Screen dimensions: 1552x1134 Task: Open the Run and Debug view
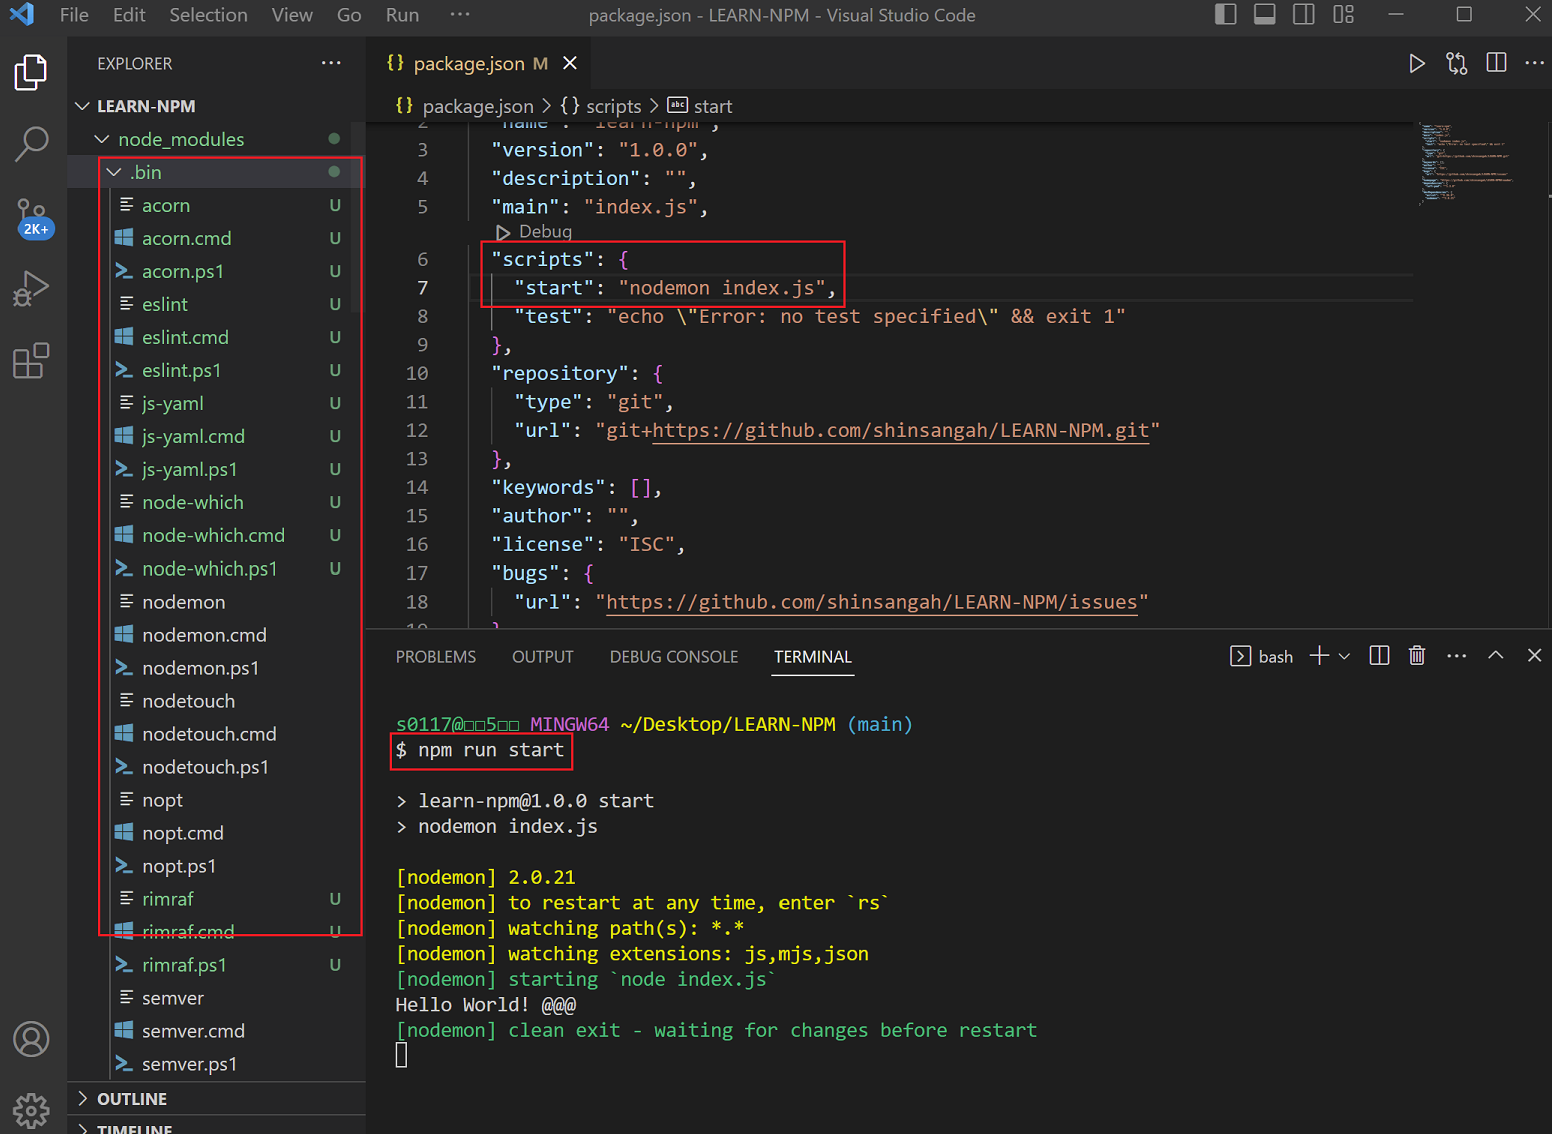coord(31,289)
